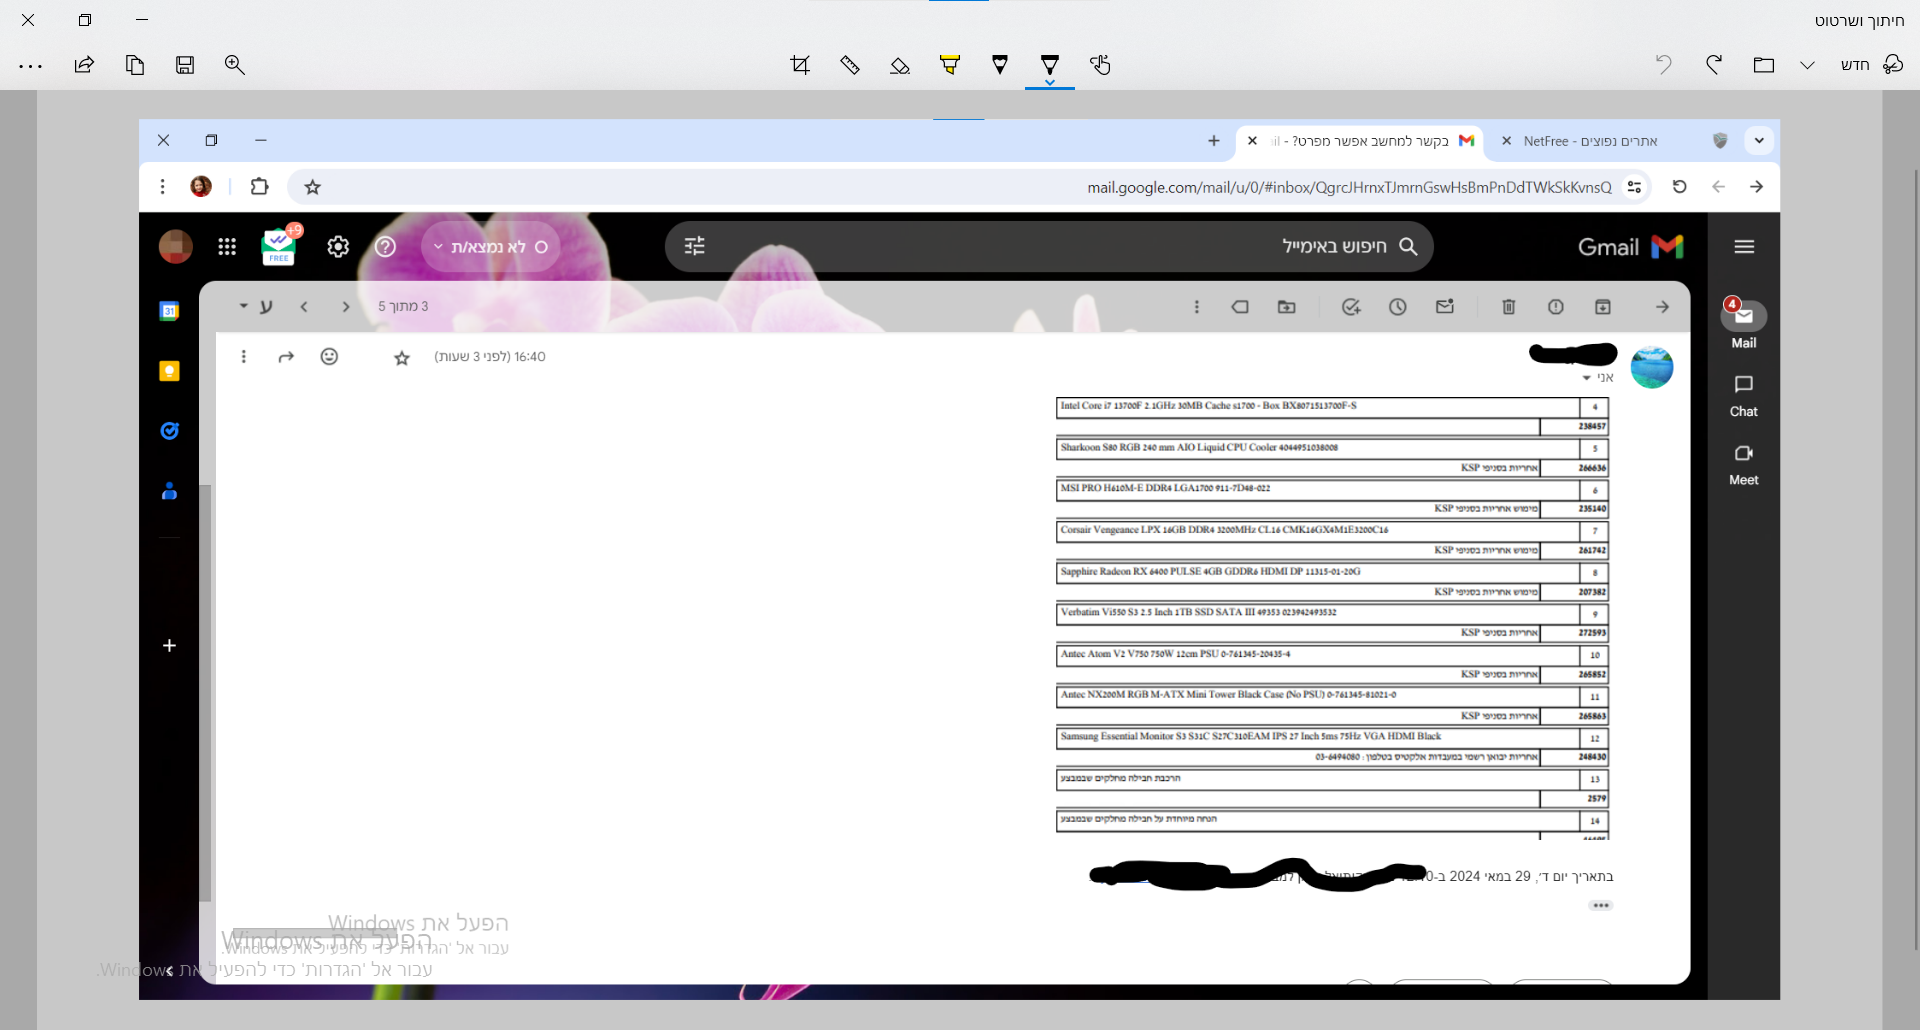Open the See more ellipsis menu
This screenshot has height=1030, width=1920.
(x=31, y=66)
